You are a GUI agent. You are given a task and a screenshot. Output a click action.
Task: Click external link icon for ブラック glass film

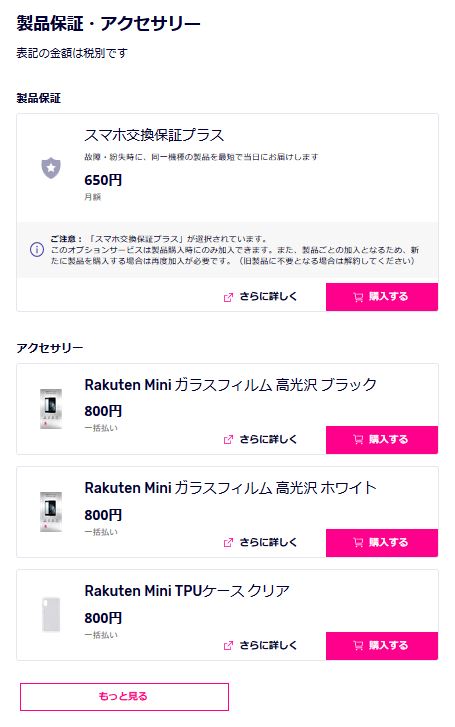(228, 440)
